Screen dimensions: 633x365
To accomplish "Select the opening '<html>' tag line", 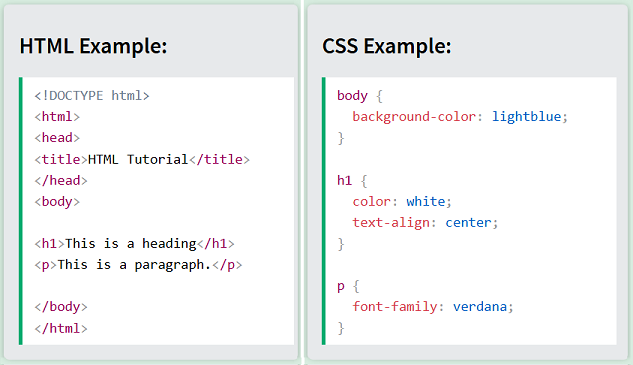I will (57, 117).
